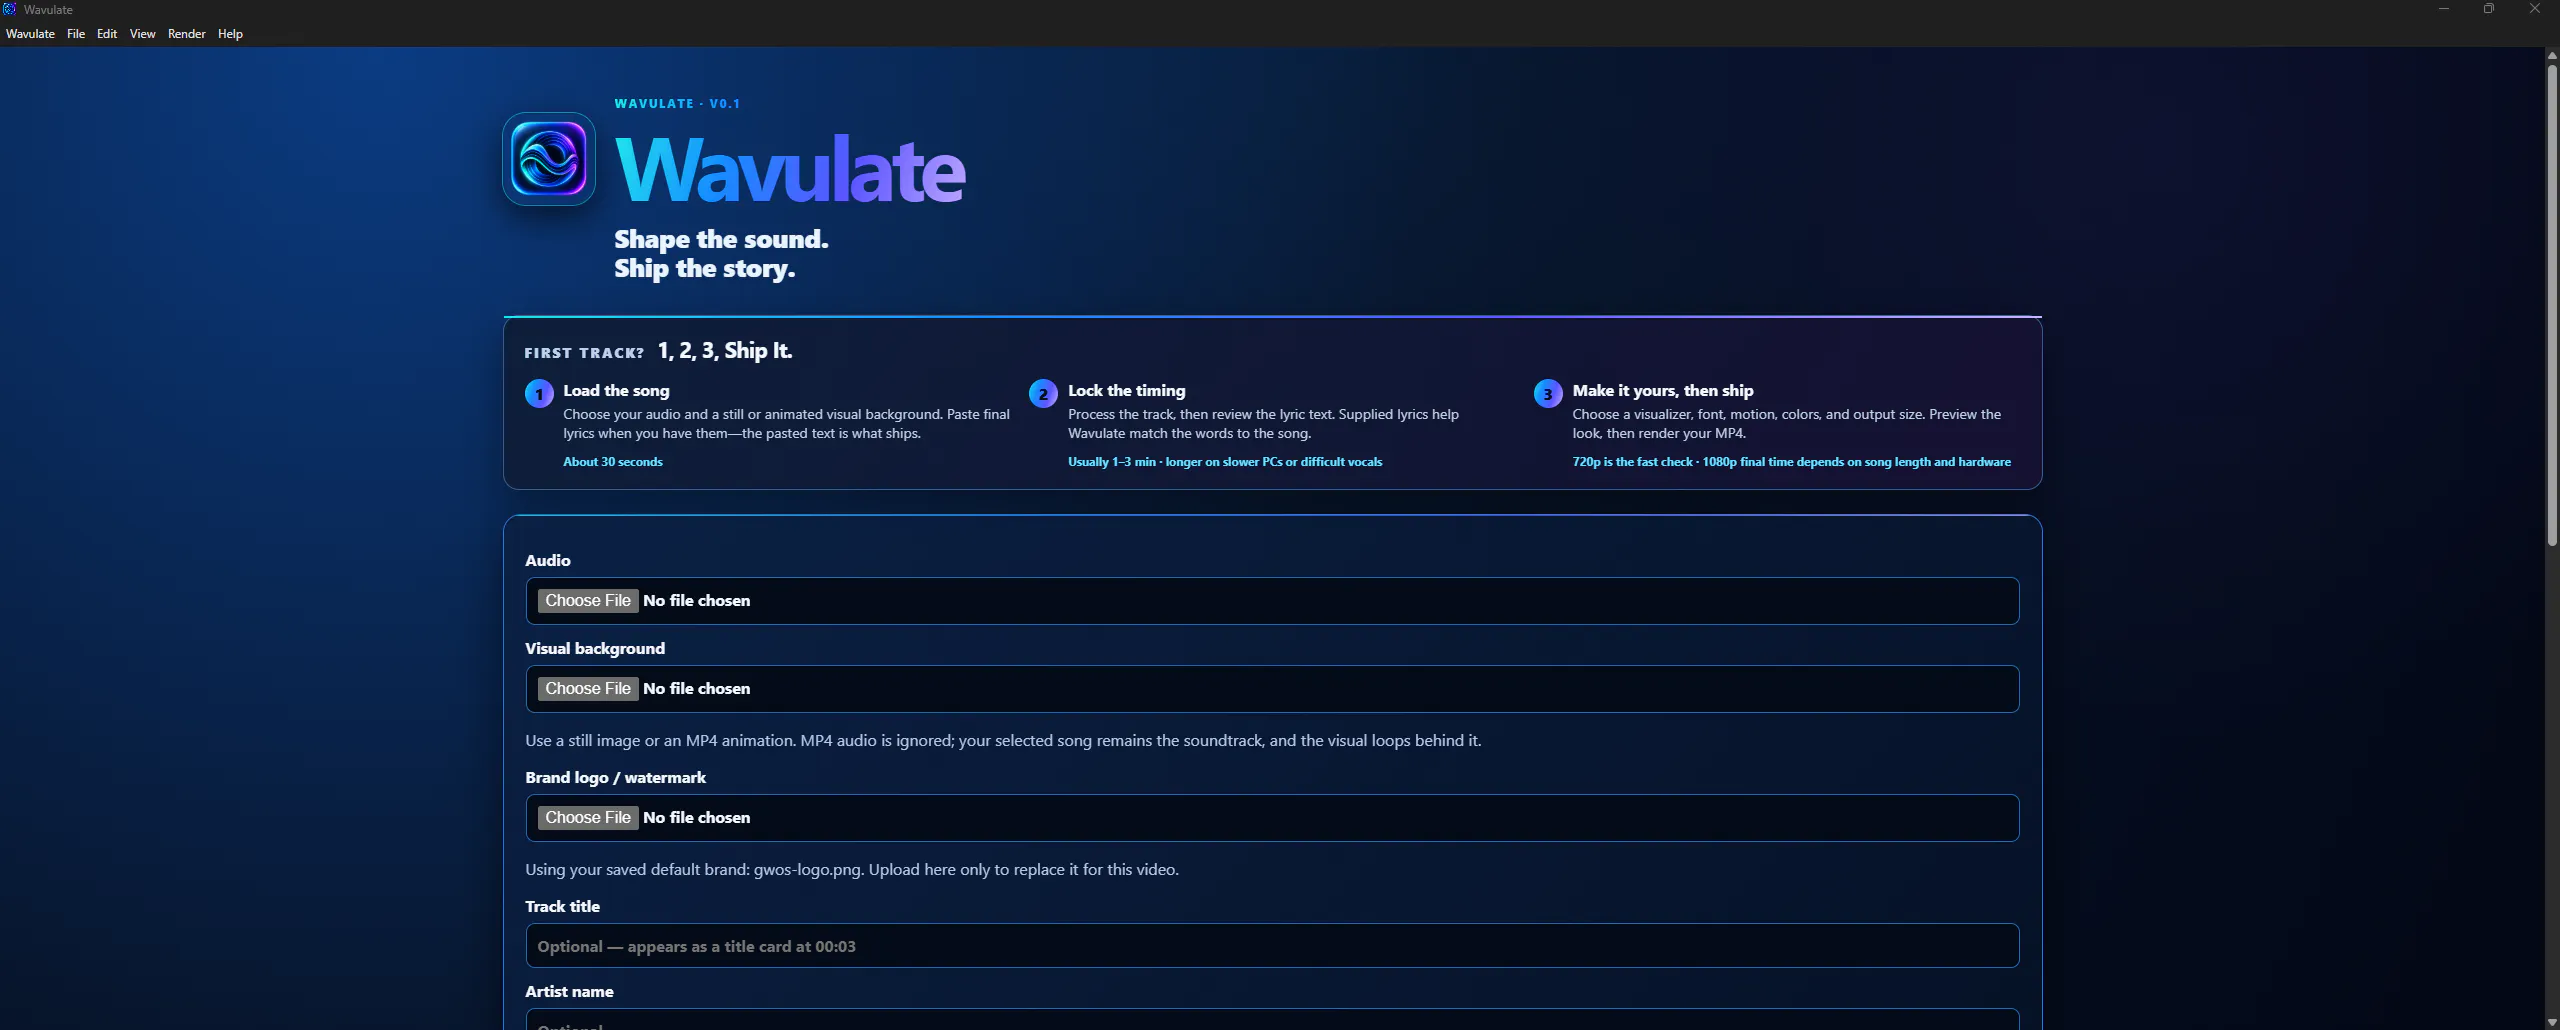Click 'Make it yours, then ship' heading

[1662, 391]
